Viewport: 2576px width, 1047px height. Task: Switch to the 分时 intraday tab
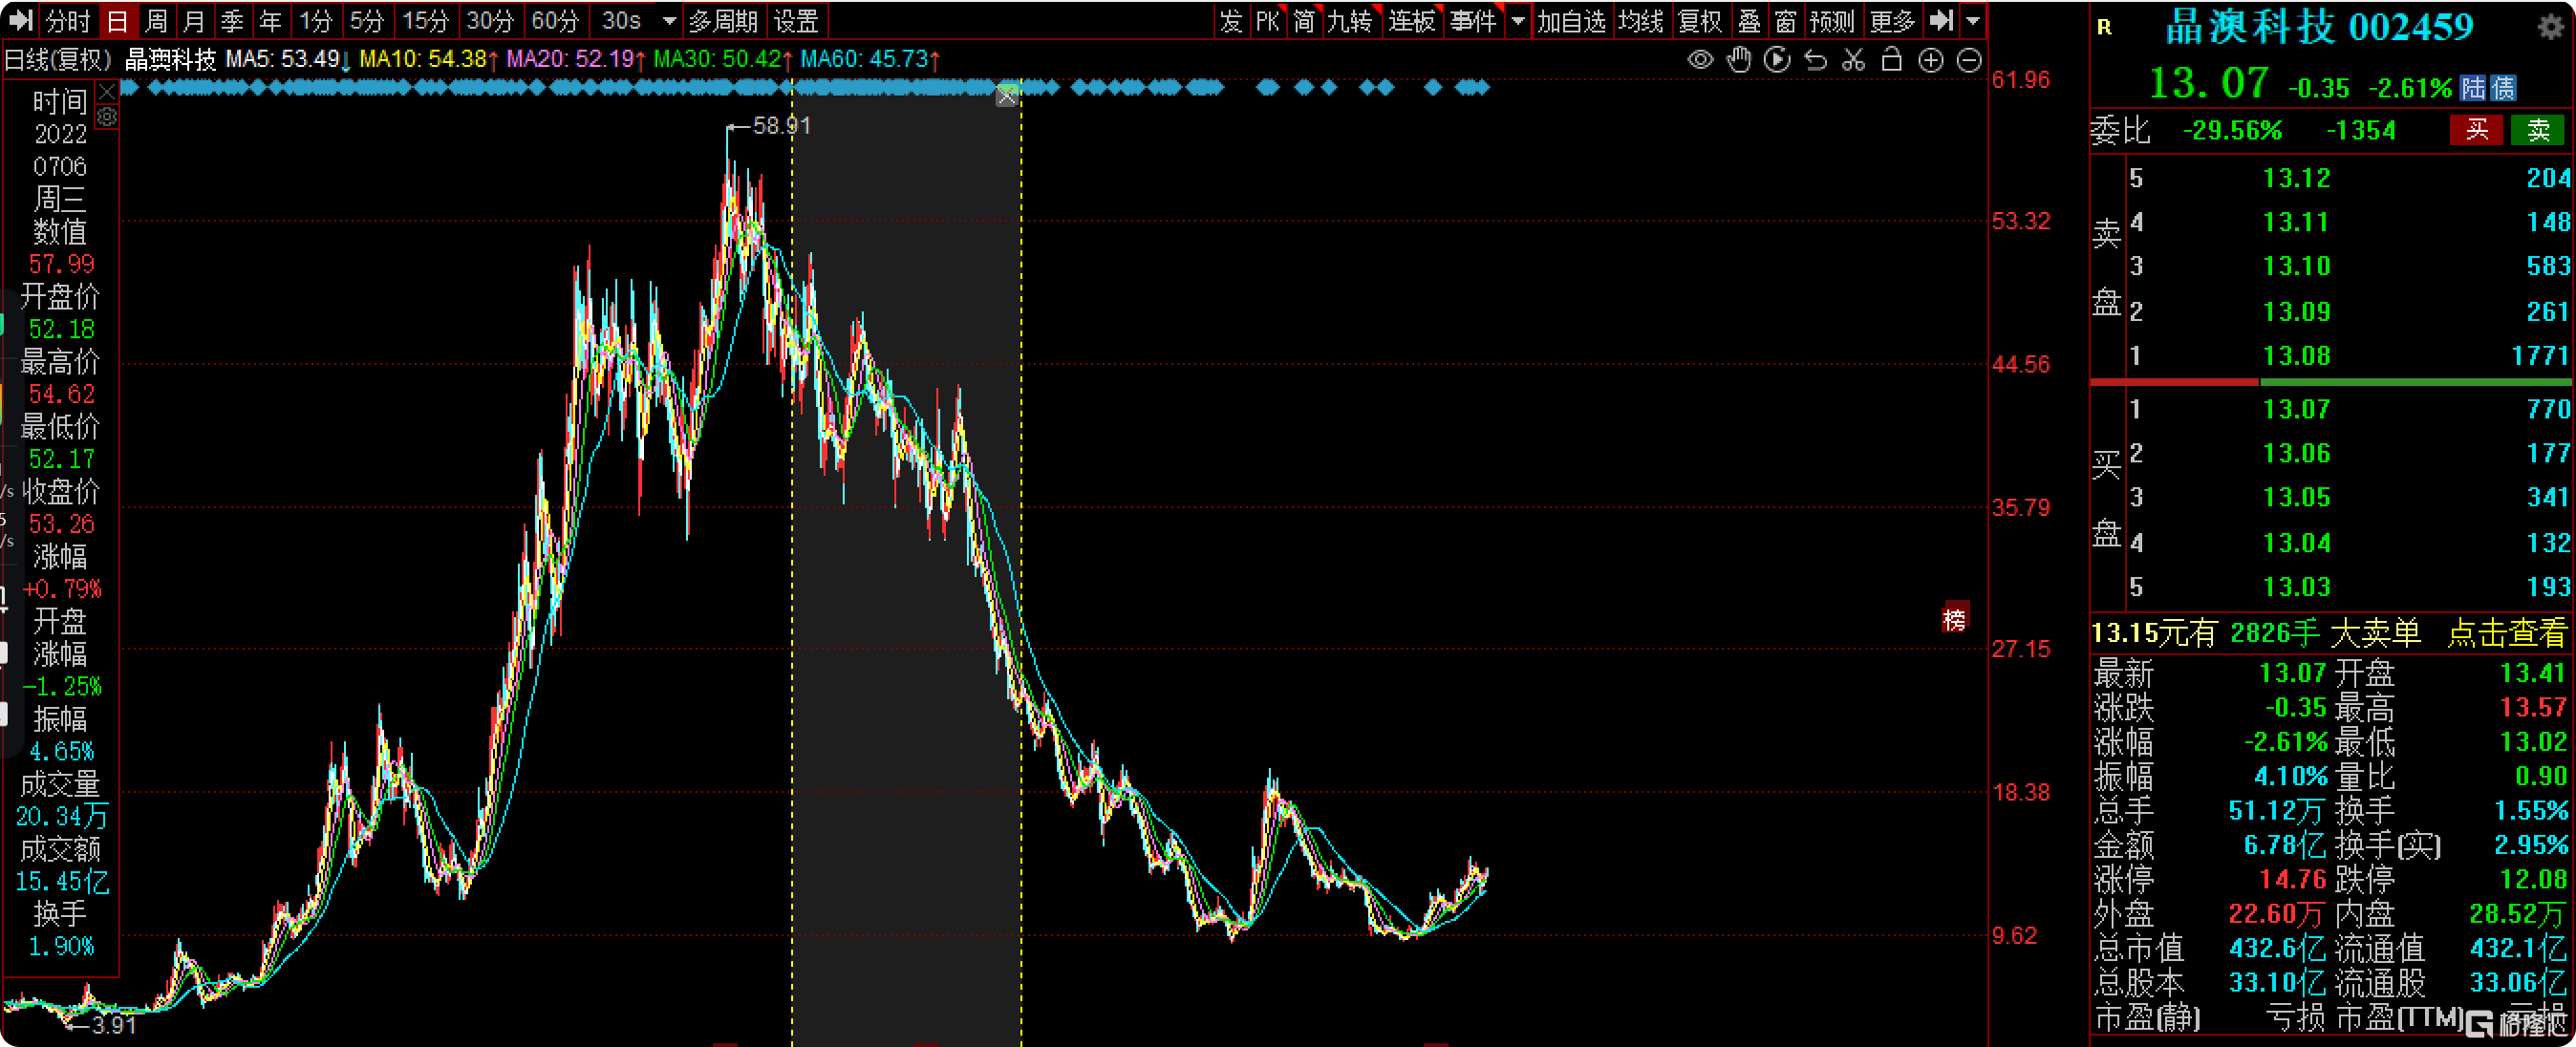pos(67,21)
